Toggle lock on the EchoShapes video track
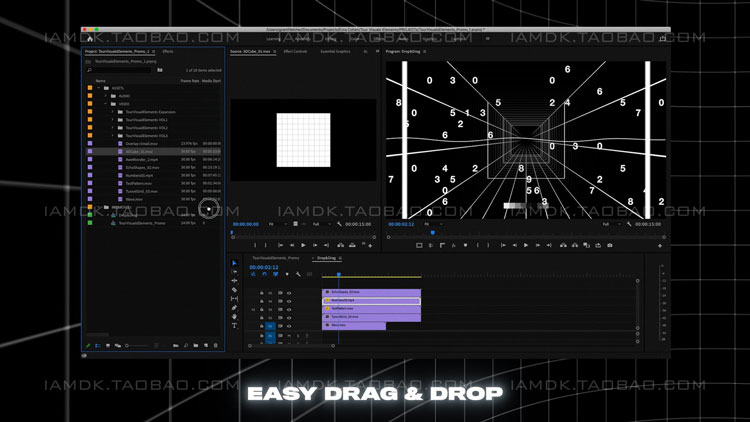Image resolution: width=750 pixels, height=422 pixels. pyautogui.click(x=262, y=293)
